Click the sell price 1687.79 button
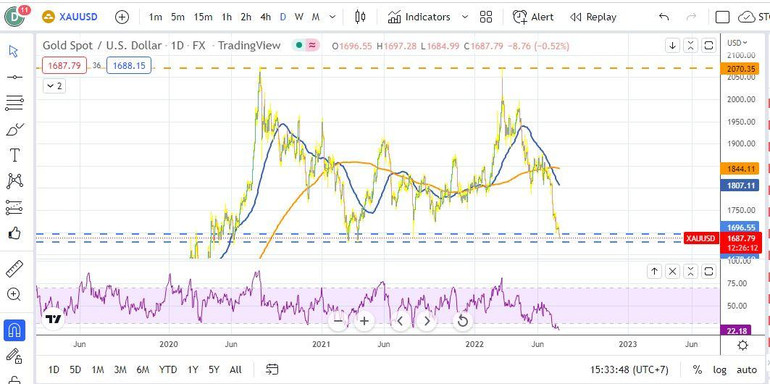This screenshot has height=384, width=770. click(x=64, y=65)
